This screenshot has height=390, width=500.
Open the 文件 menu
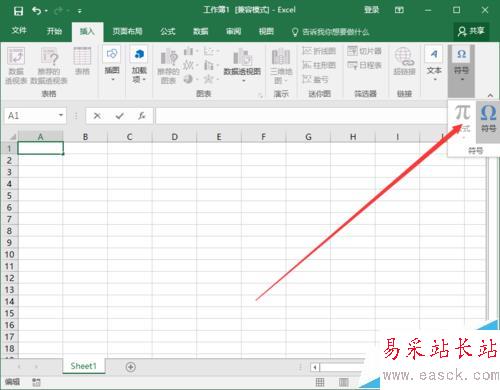tap(19, 31)
